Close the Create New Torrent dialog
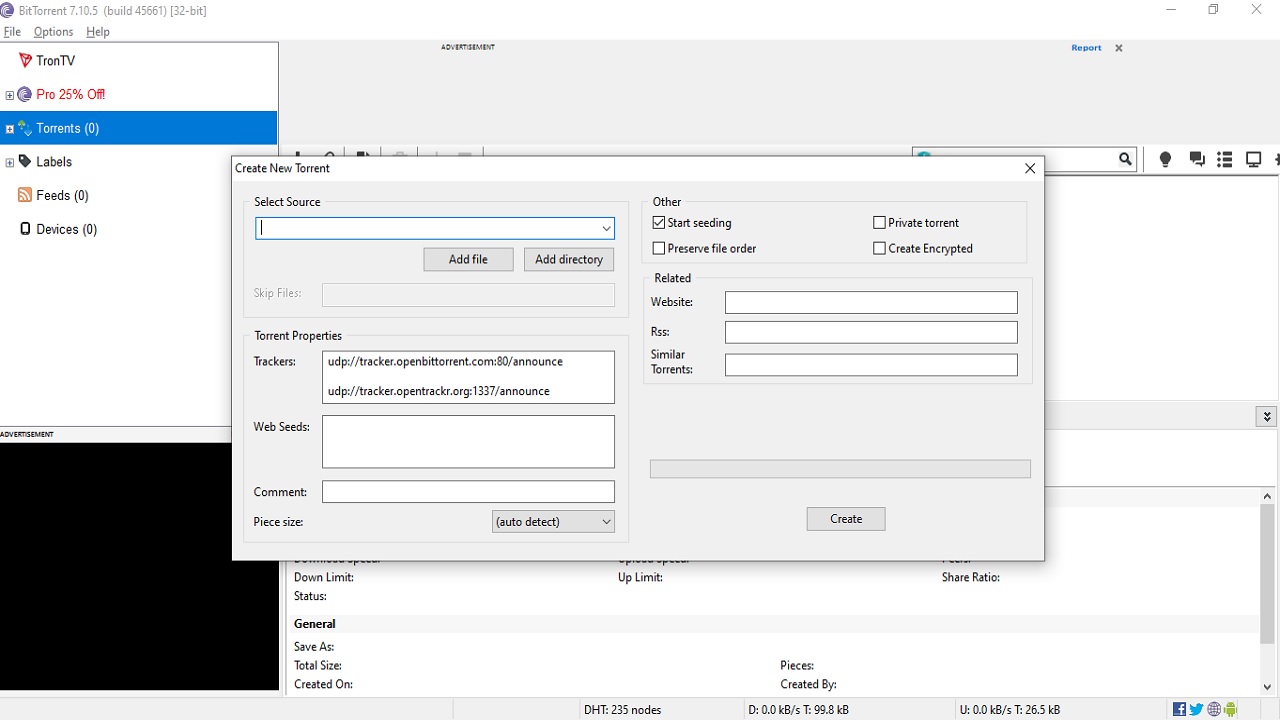Screen dimensions: 1280x720 click(1030, 168)
